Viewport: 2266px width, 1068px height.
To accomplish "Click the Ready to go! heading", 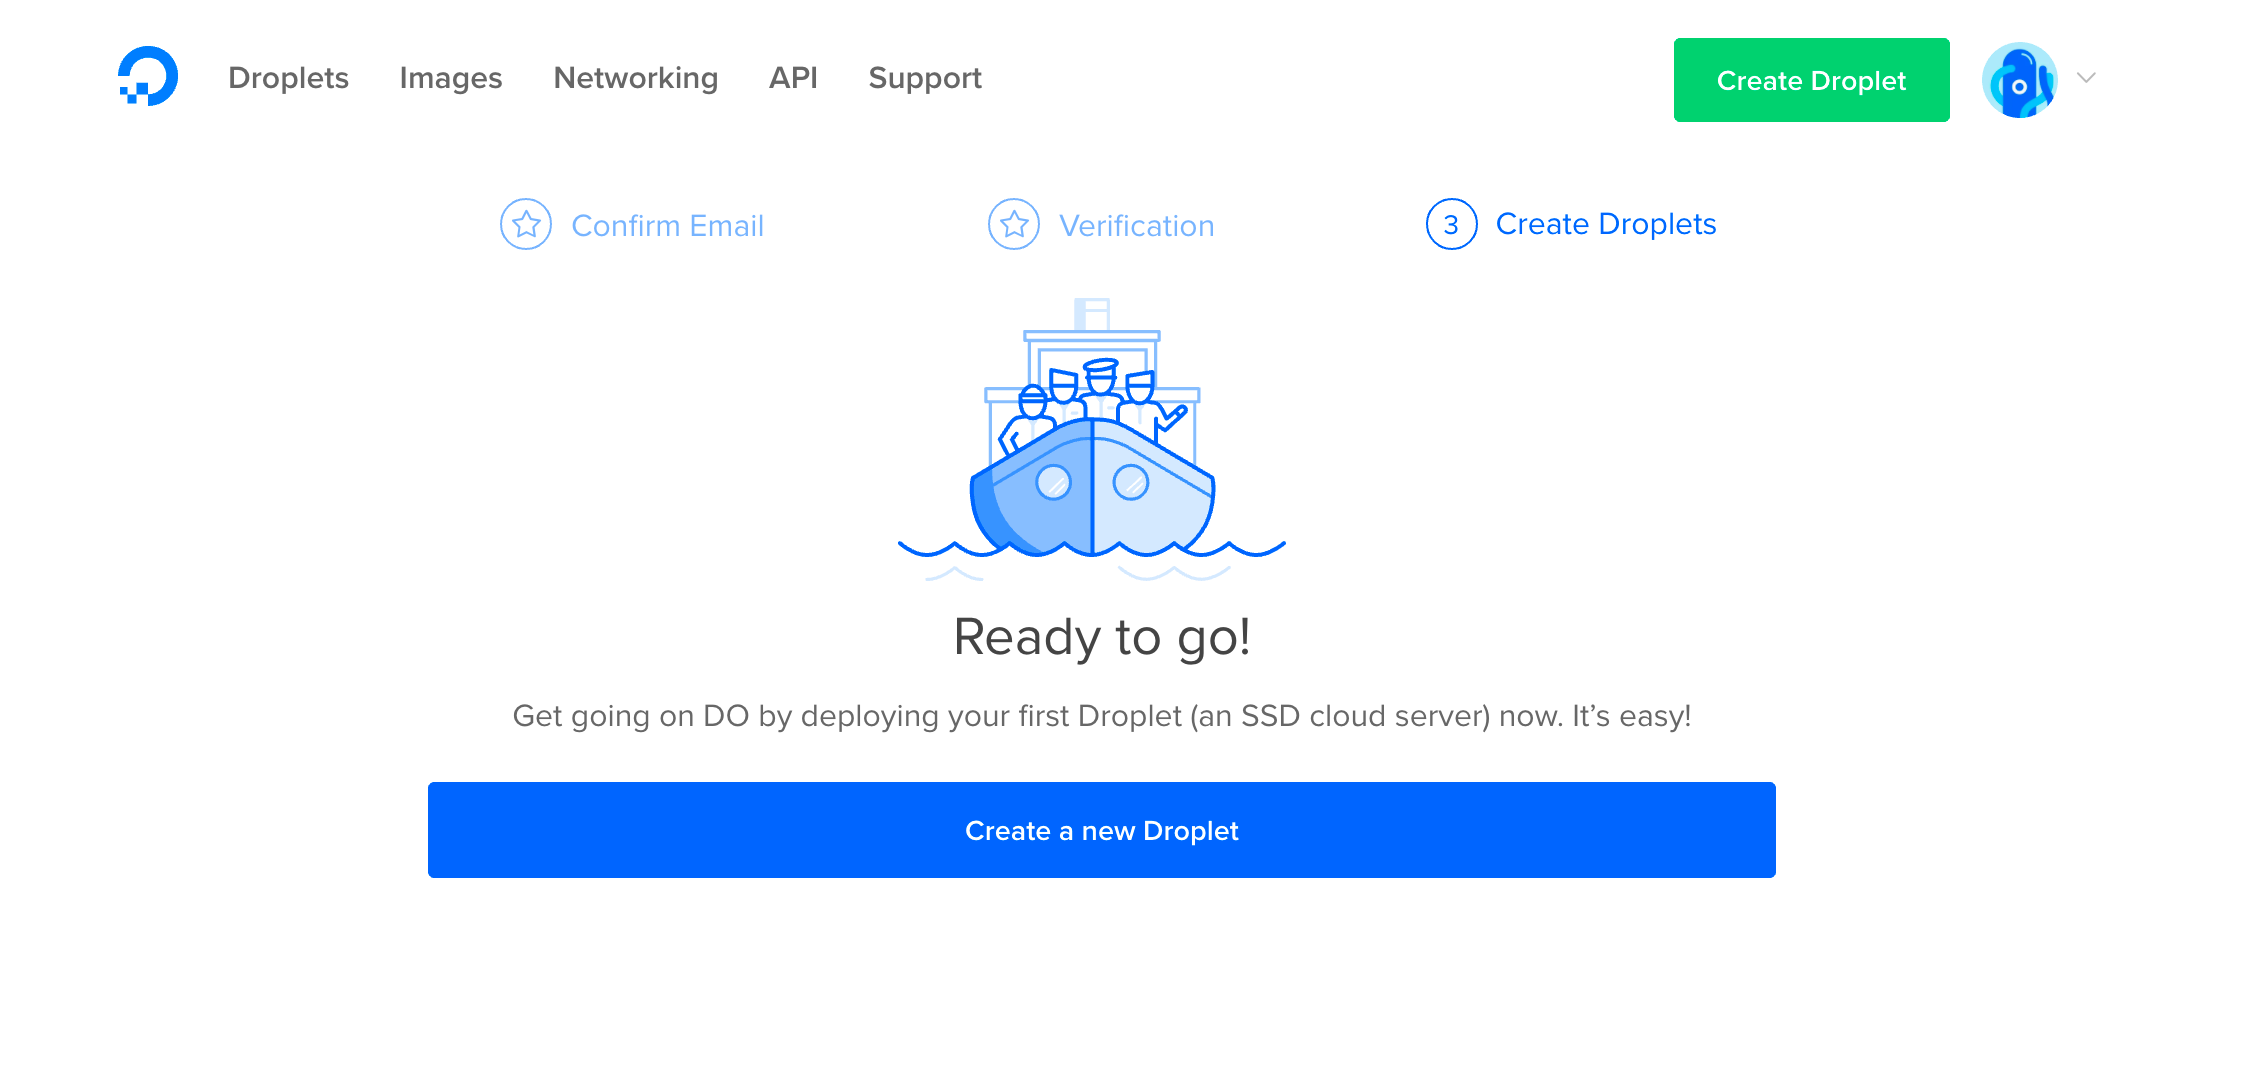I will pyautogui.click(x=1102, y=638).
